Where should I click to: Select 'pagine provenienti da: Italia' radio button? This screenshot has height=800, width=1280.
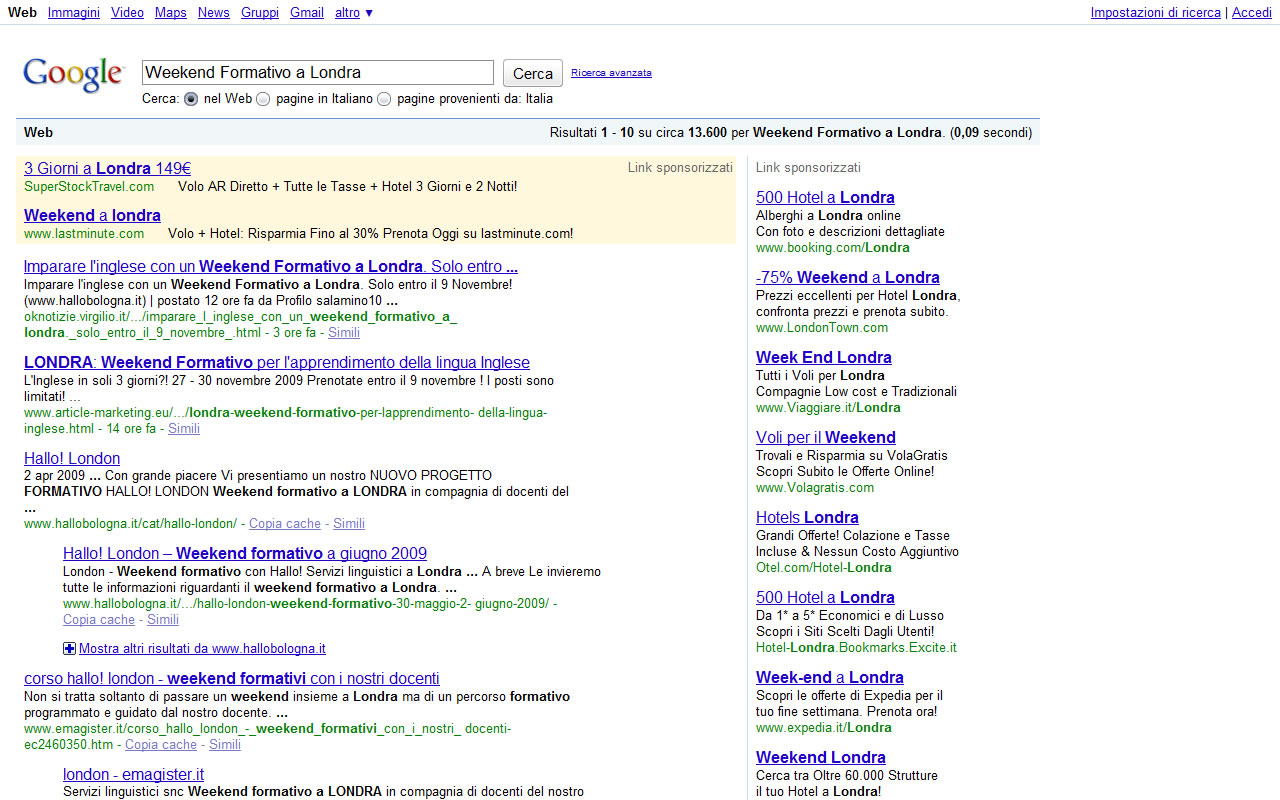point(384,99)
